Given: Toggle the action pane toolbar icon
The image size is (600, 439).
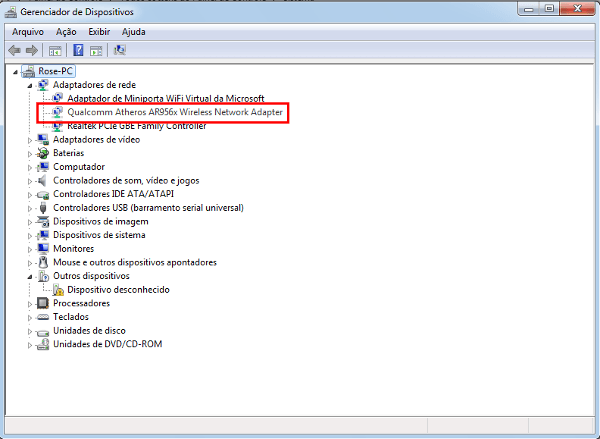Looking at the screenshot, I should click(x=96, y=50).
